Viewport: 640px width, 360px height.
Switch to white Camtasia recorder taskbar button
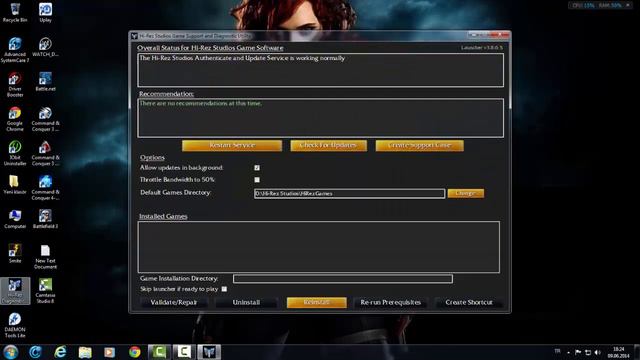coord(184,352)
